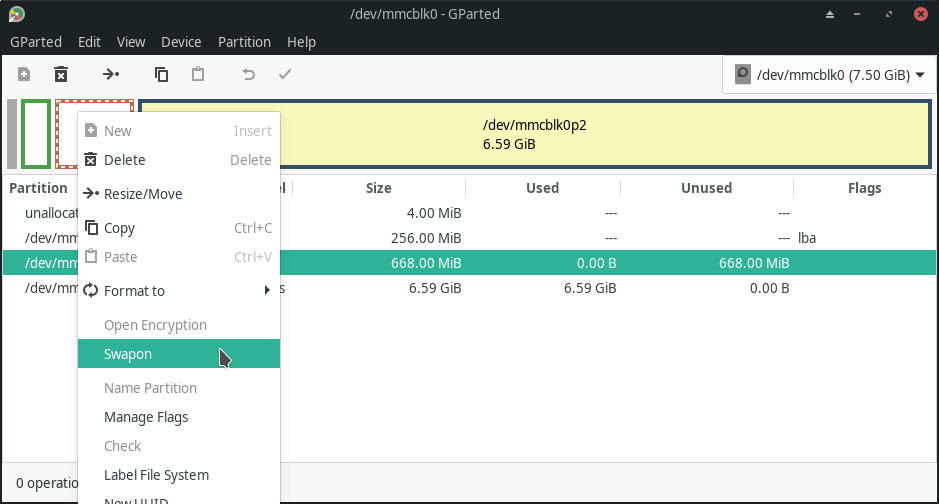Open the Device menu
939x504 pixels.
pos(181,42)
